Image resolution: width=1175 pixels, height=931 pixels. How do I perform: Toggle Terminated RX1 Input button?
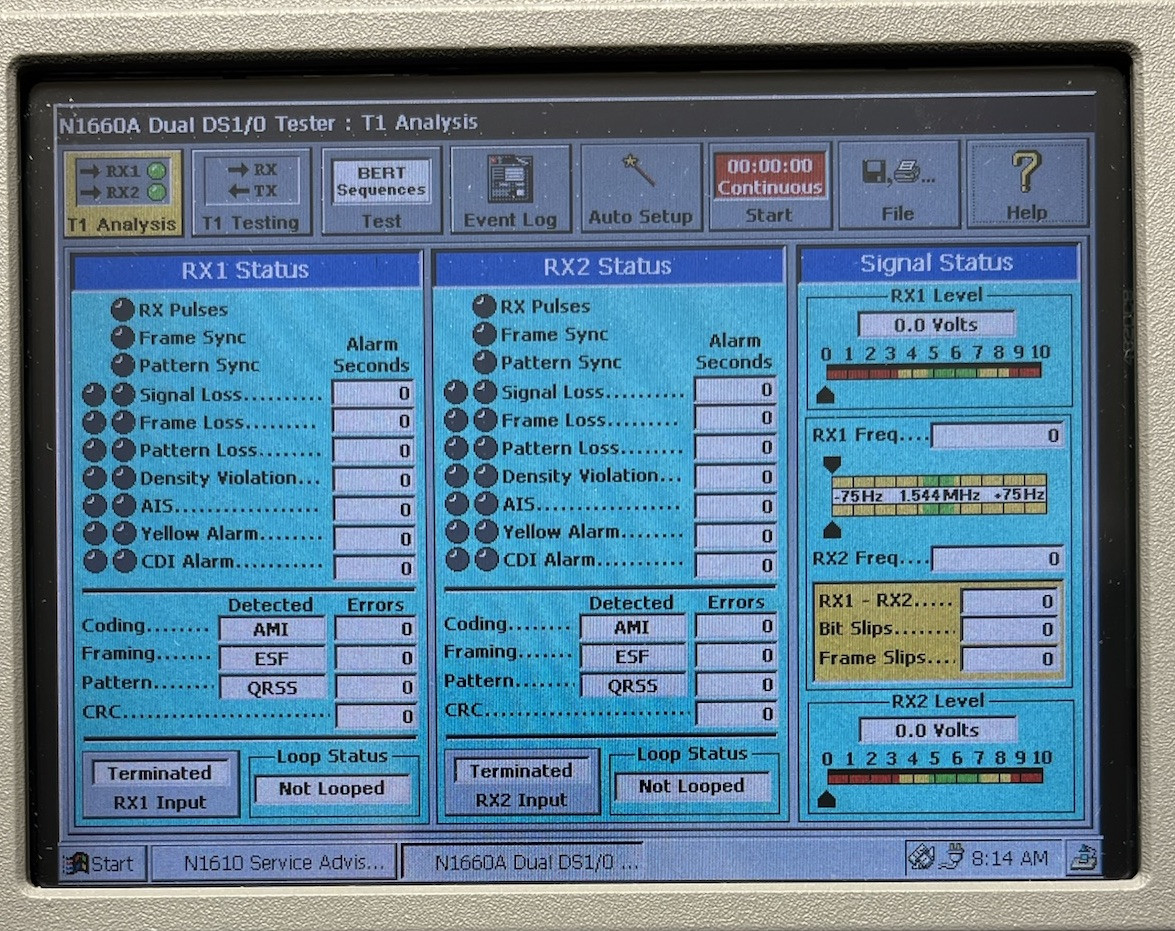click(x=160, y=785)
